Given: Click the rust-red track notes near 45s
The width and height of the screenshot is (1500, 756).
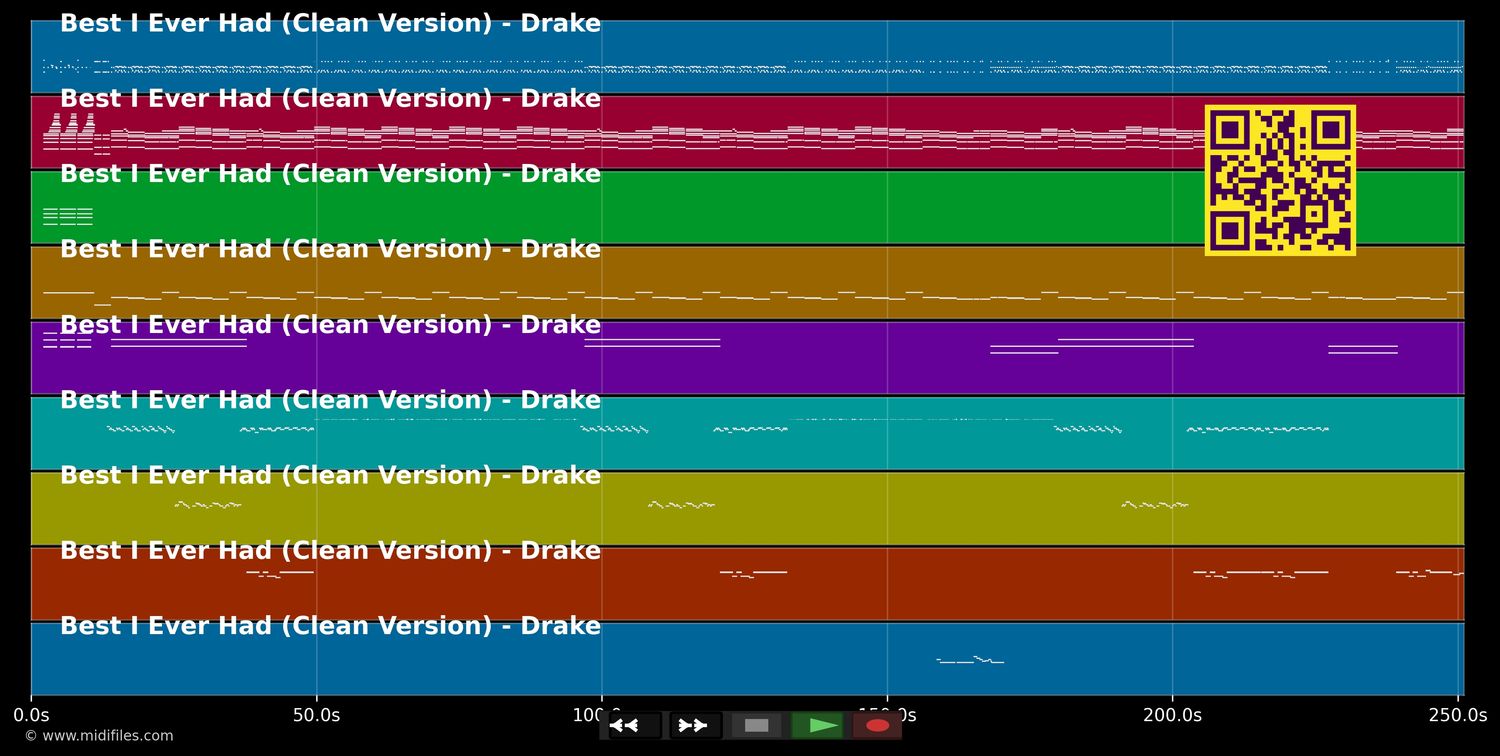Looking at the screenshot, I should pyautogui.click(x=280, y=574).
